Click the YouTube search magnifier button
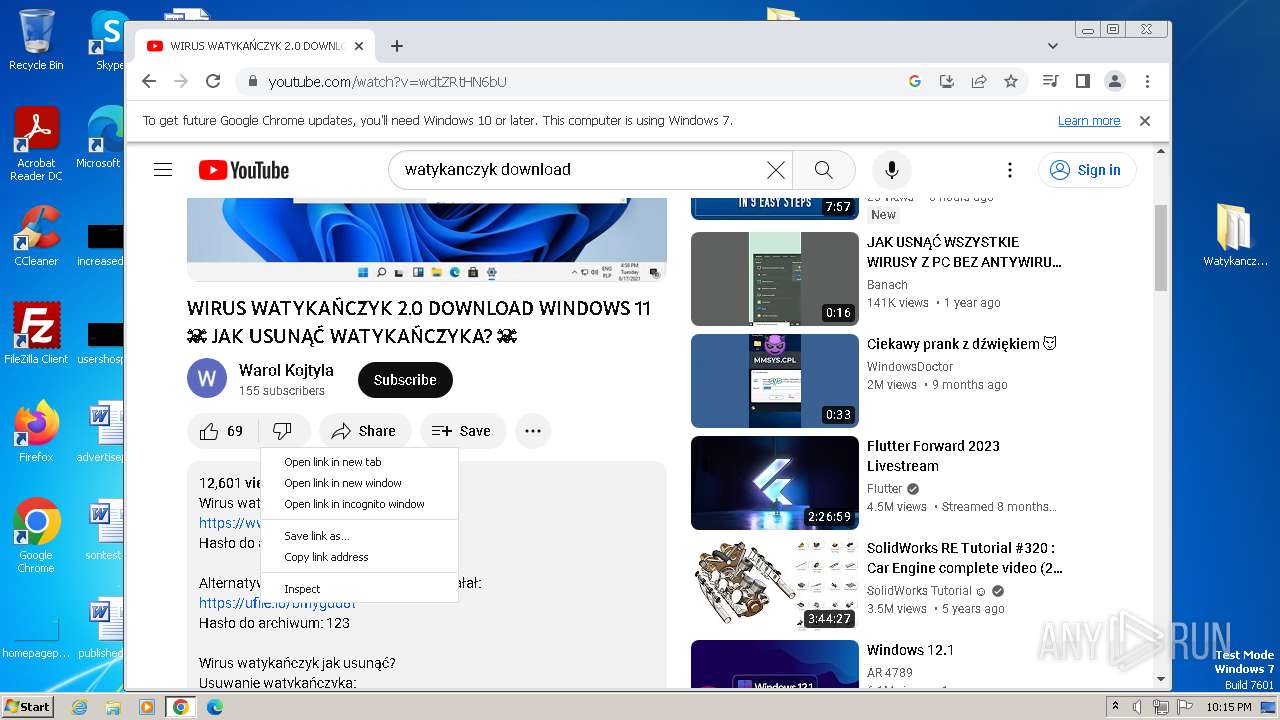This screenshot has height=720, width=1280. tap(823, 170)
